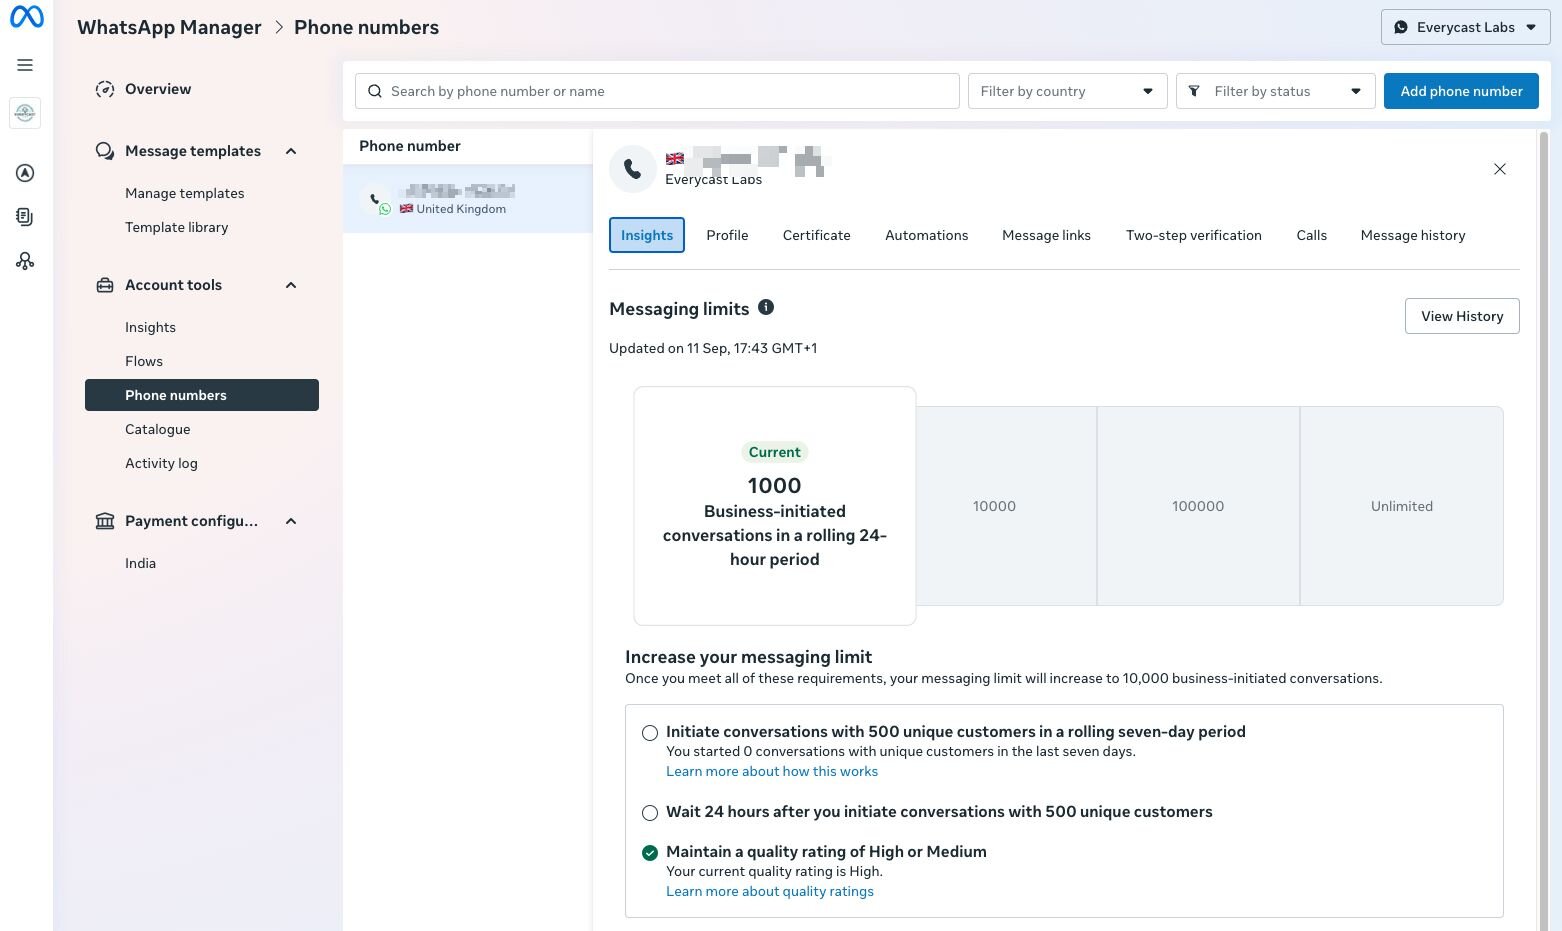Click the document list icon in left rail

pos(25,217)
